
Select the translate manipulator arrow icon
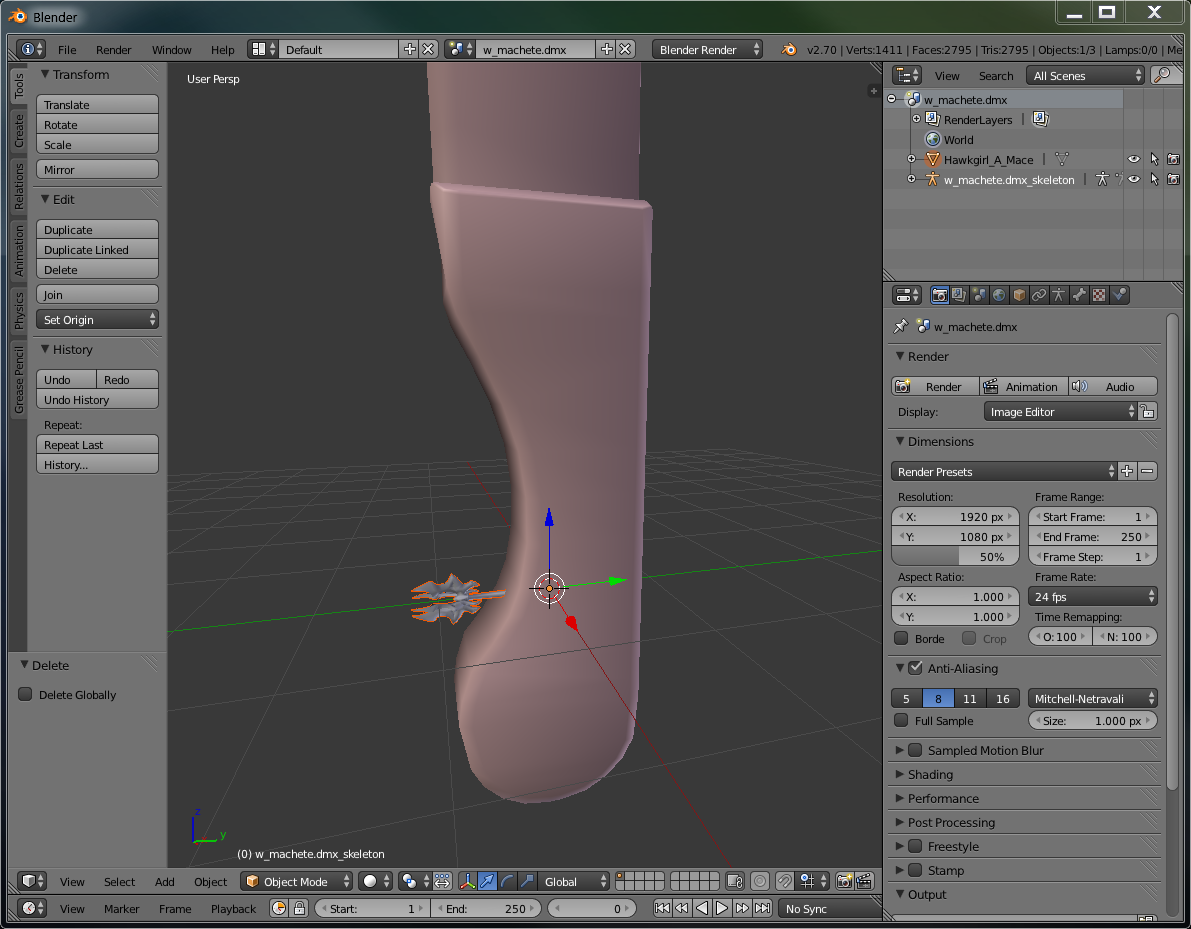[487, 881]
